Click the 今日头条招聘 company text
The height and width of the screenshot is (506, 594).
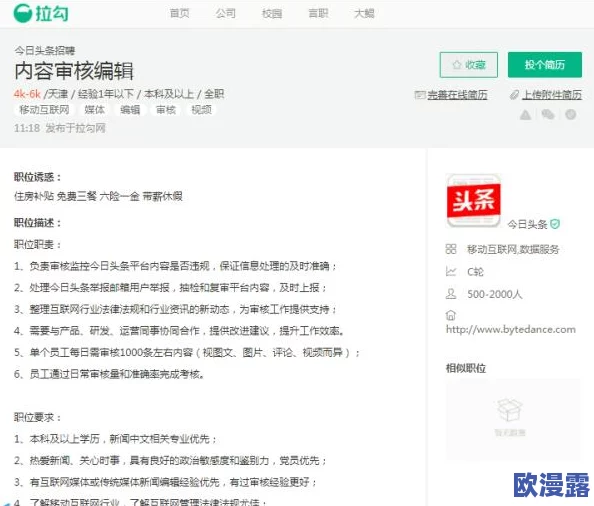[45, 50]
